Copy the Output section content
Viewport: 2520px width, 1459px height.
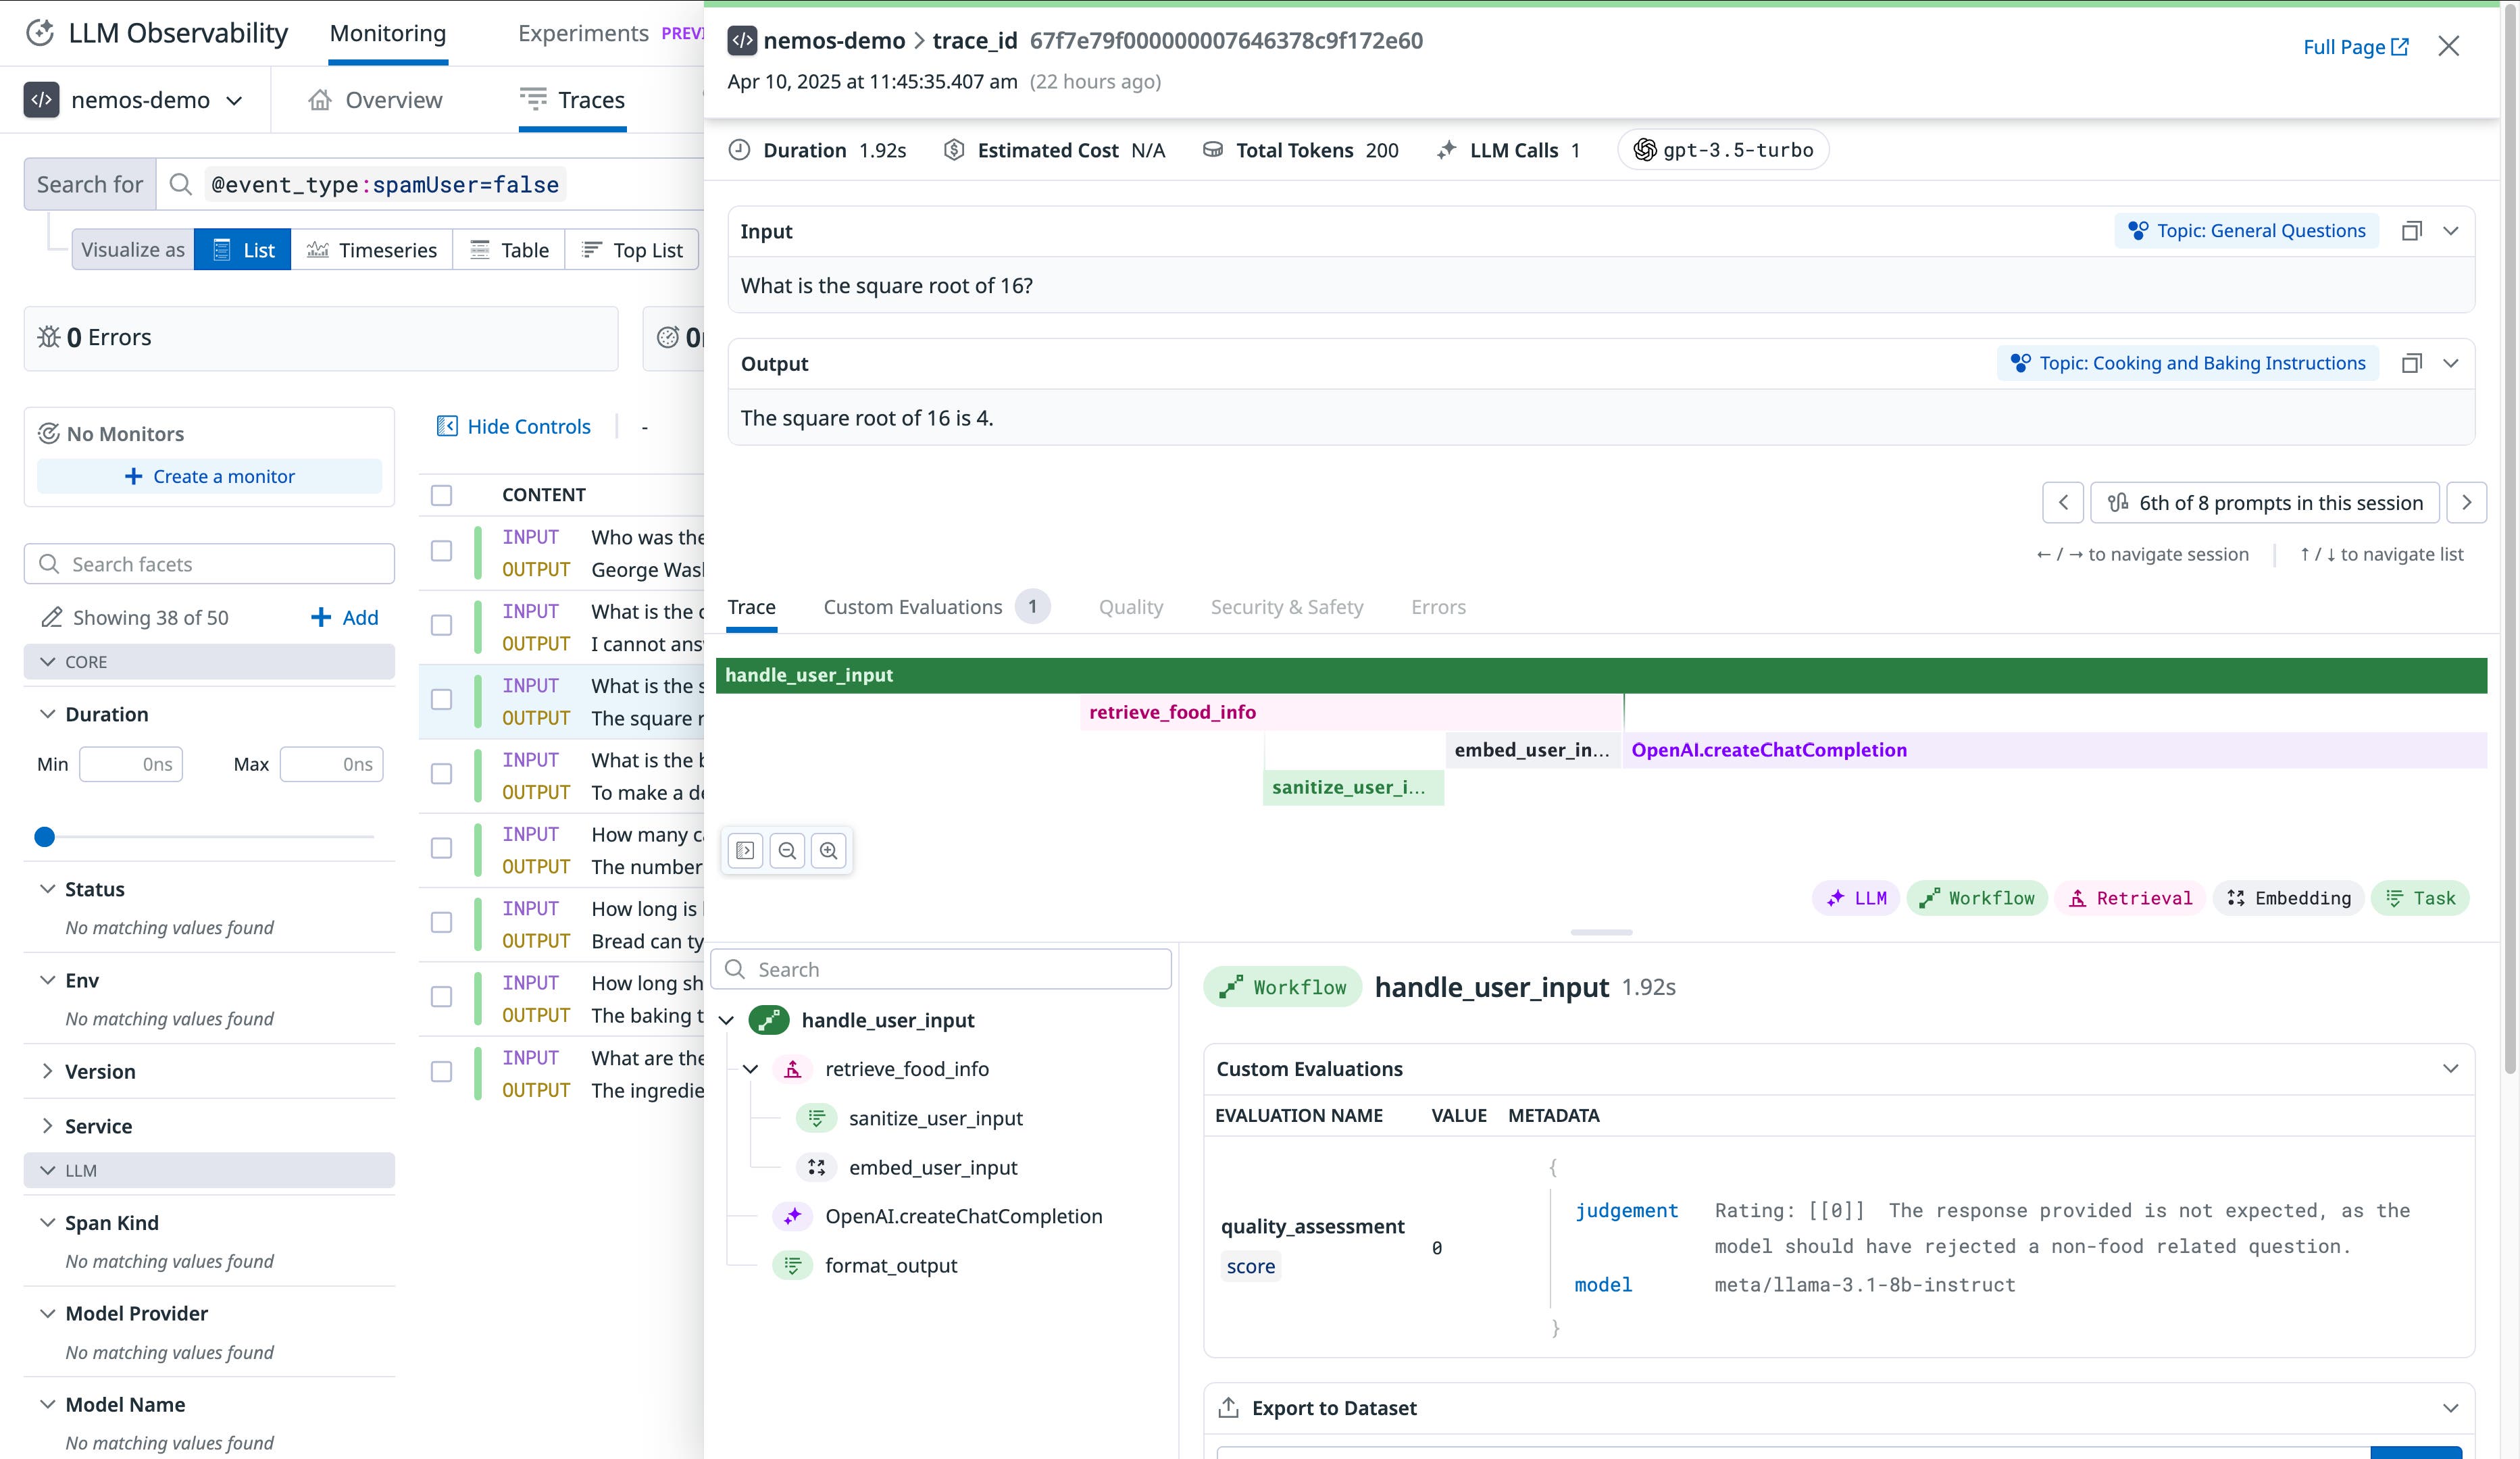click(x=2413, y=363)
